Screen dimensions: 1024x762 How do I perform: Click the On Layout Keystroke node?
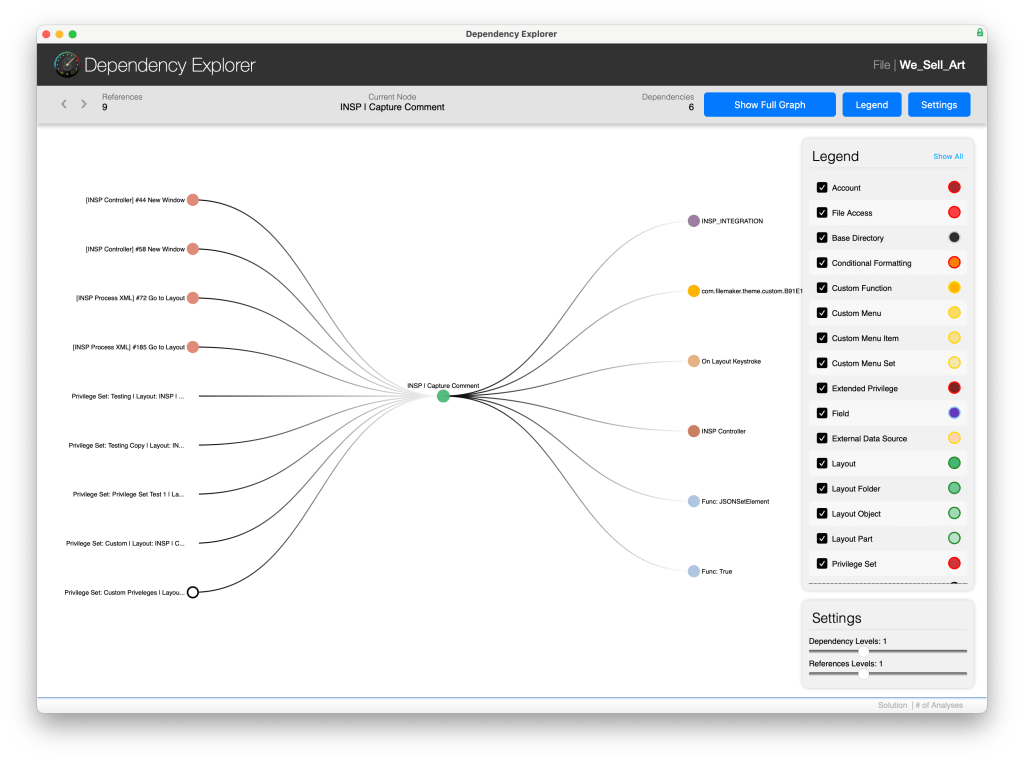pos(693,361)
